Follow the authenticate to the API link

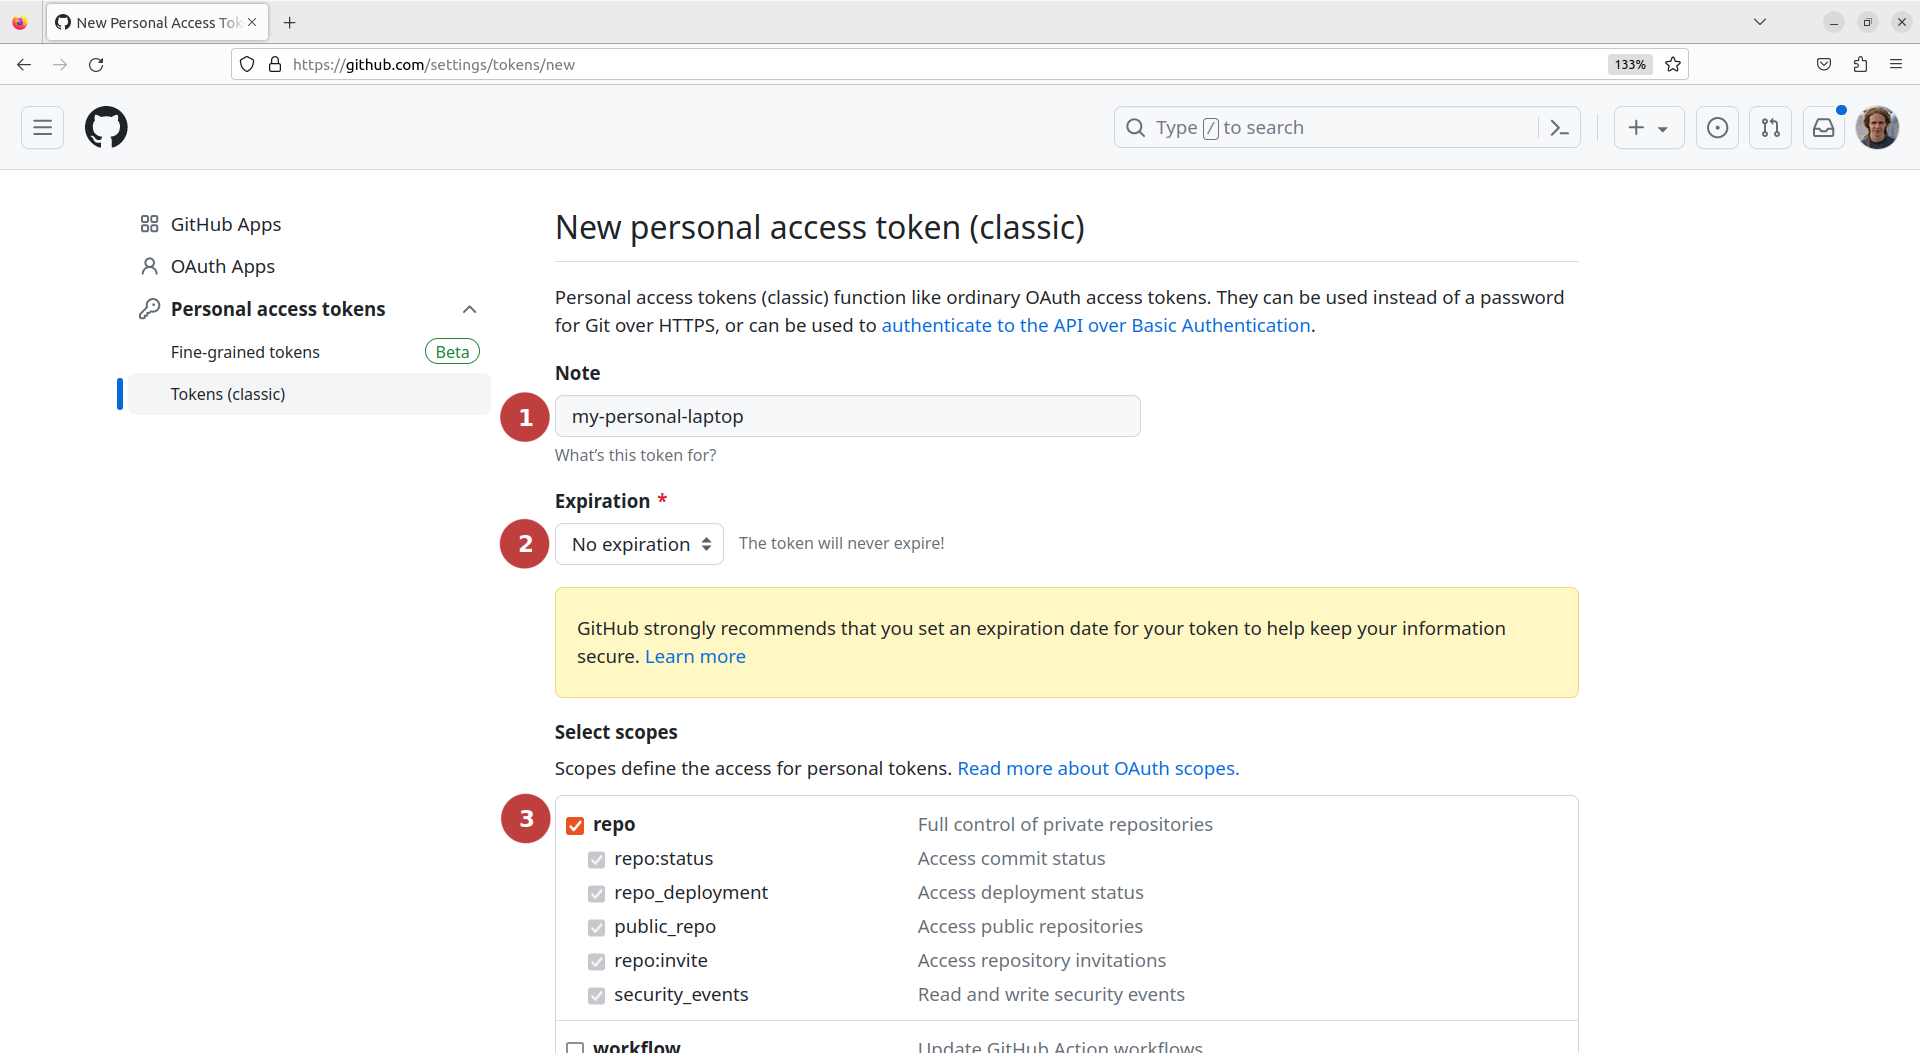[1095, 325]
